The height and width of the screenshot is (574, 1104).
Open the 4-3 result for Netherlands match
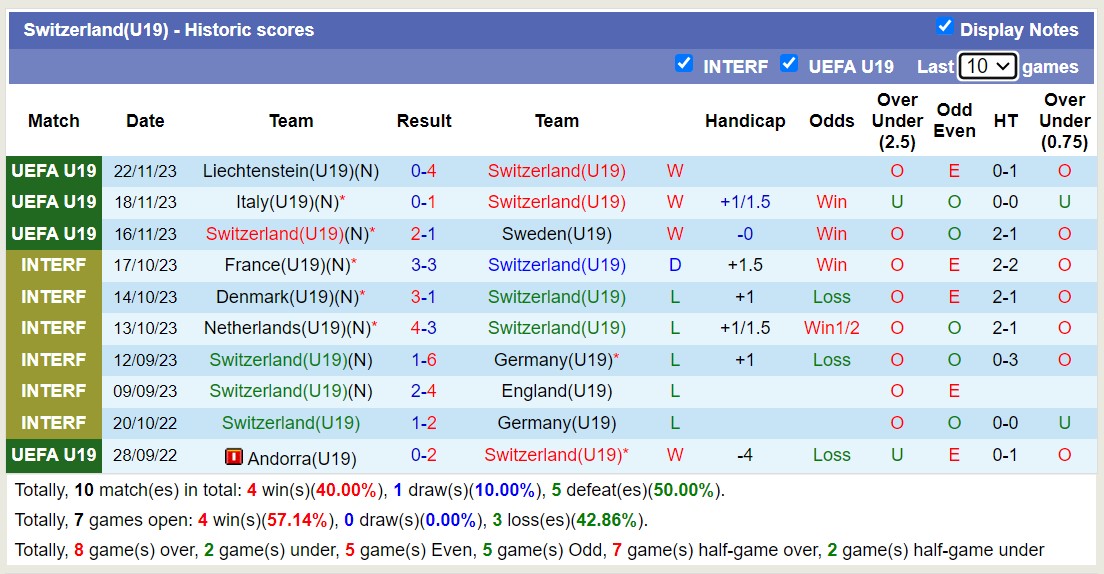click(424, 328)
